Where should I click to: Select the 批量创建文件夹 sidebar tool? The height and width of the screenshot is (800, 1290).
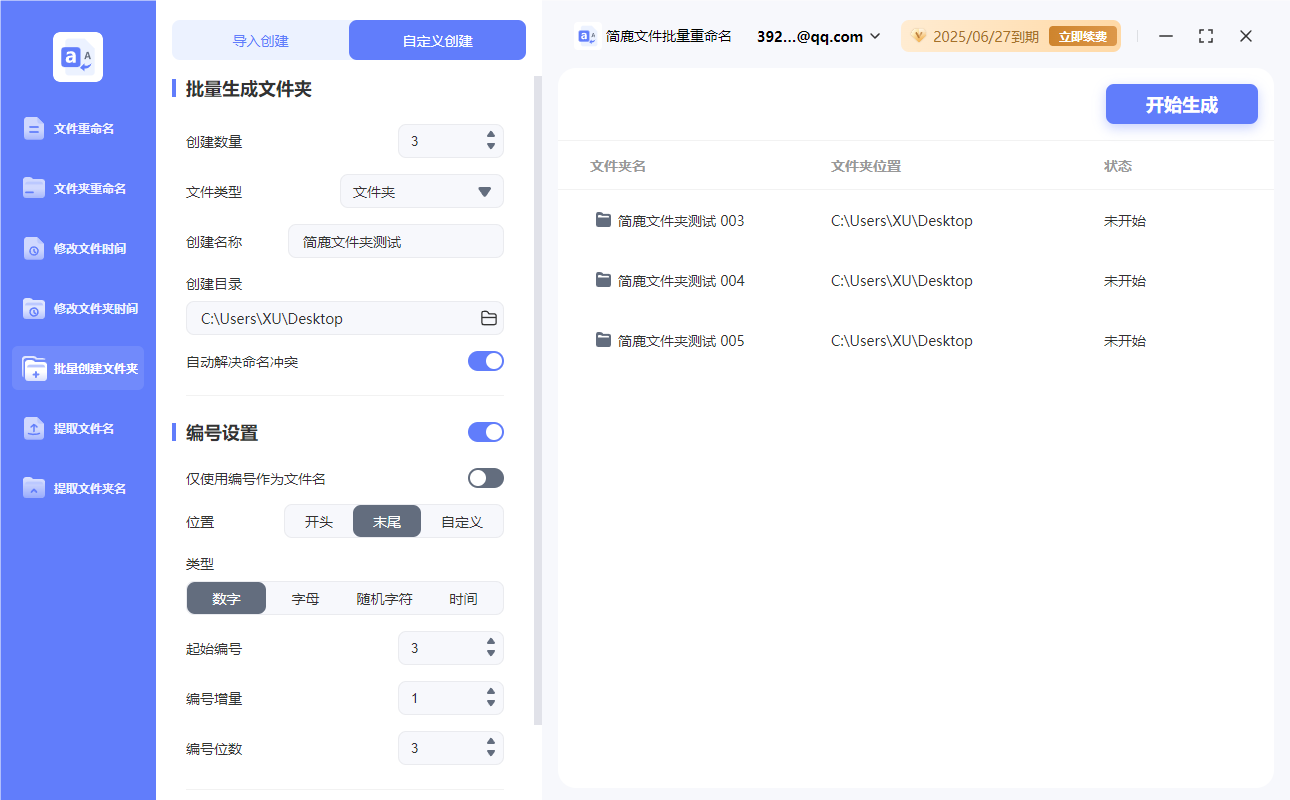point(78,368)
